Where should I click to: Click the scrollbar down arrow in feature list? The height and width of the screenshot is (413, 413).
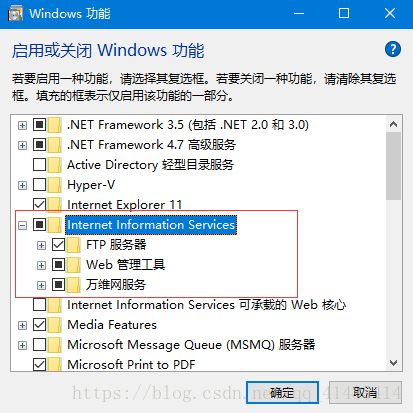point(393,363)
